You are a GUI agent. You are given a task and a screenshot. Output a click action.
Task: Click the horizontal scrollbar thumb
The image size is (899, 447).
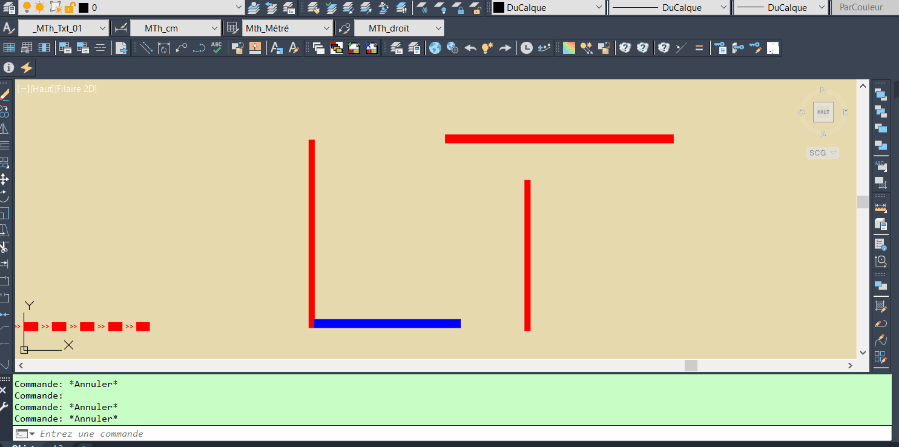coord(691,365)
